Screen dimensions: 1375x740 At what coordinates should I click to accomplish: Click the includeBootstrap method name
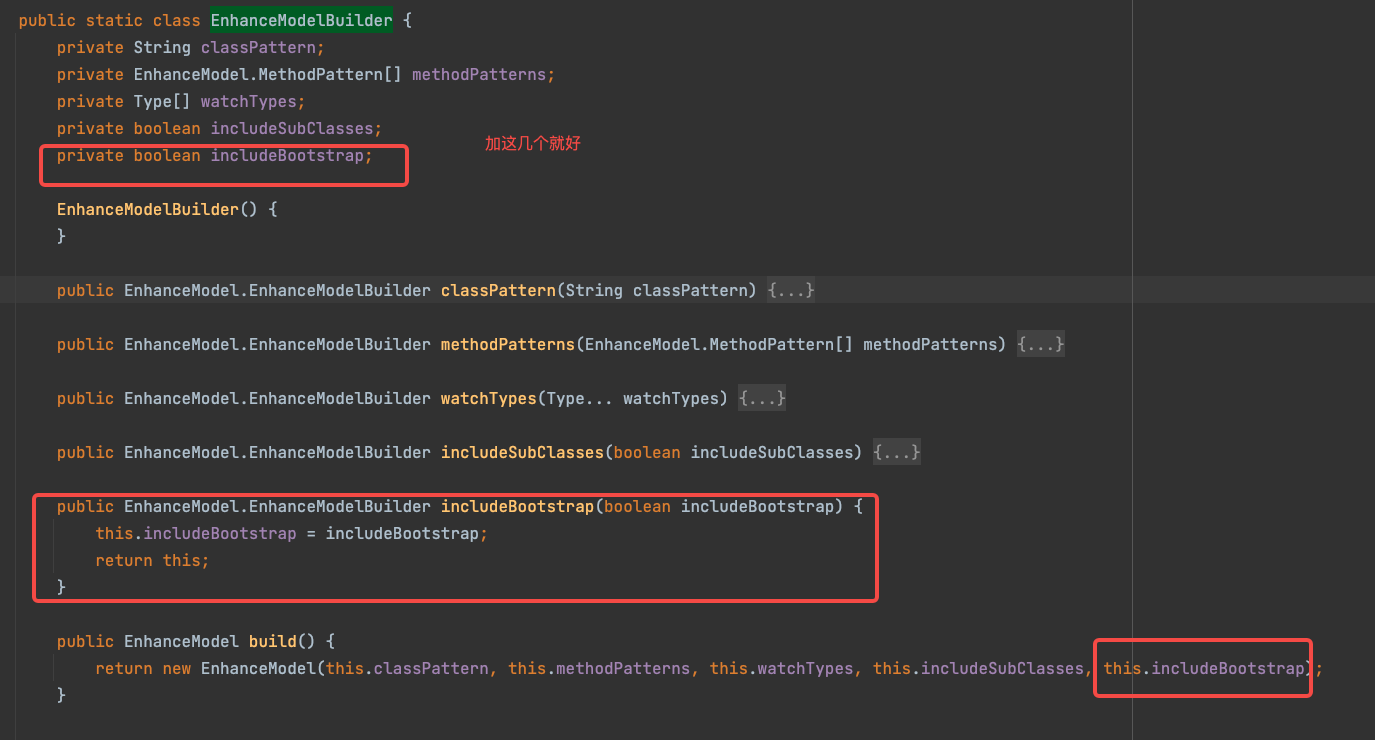(x=516, y=507)
